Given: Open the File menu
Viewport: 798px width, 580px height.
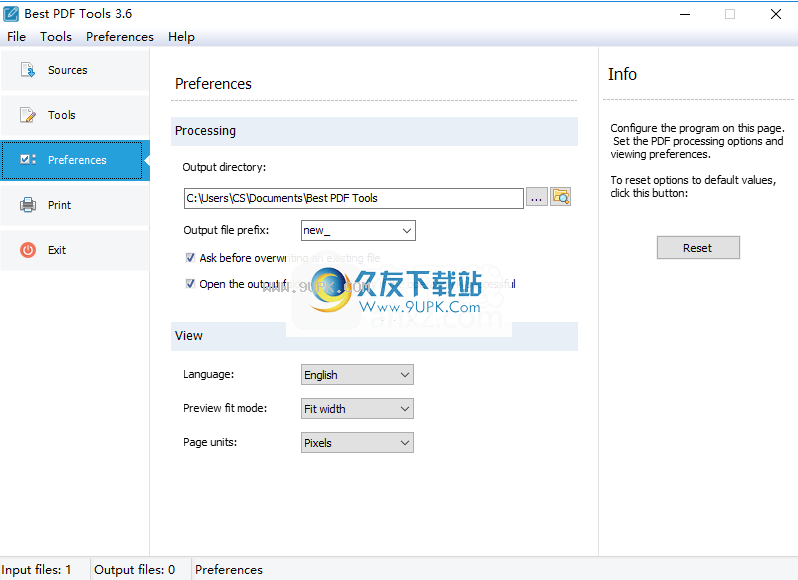Looking at the screenshot, I should coord(16,37).
